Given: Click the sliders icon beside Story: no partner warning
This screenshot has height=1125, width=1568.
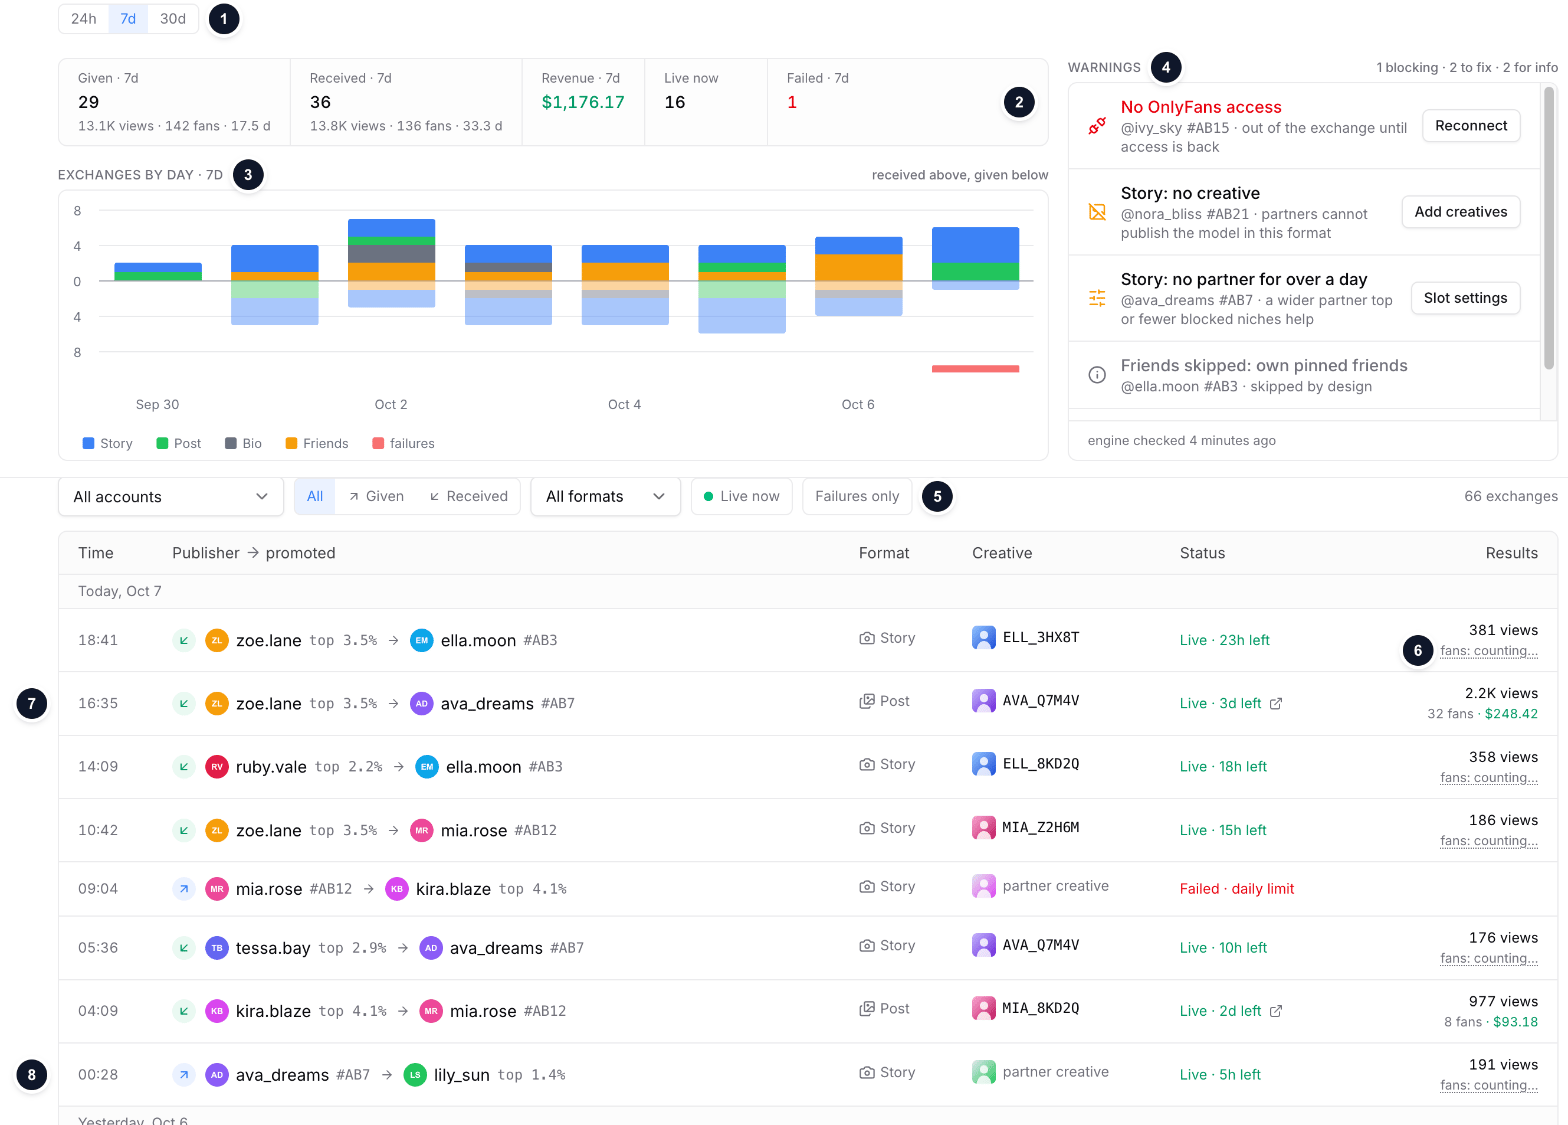Looking at the screenshot, I should click(x=1097, y=298).
